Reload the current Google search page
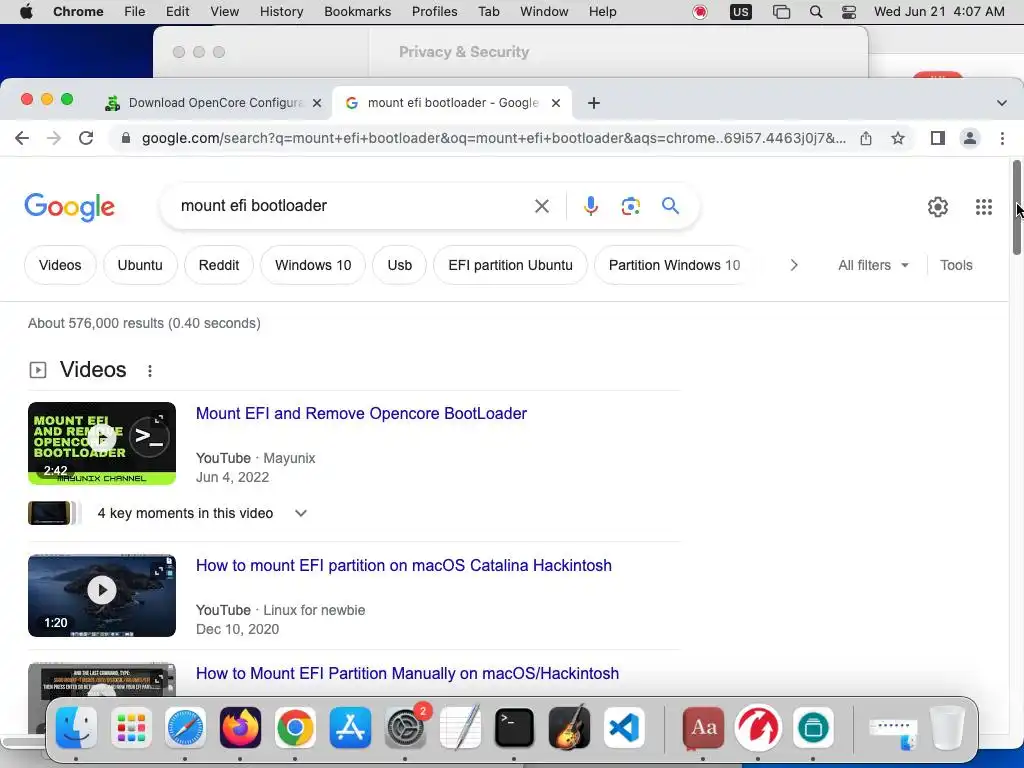The height and width of the screenshot is (768, 1024). 86,138
